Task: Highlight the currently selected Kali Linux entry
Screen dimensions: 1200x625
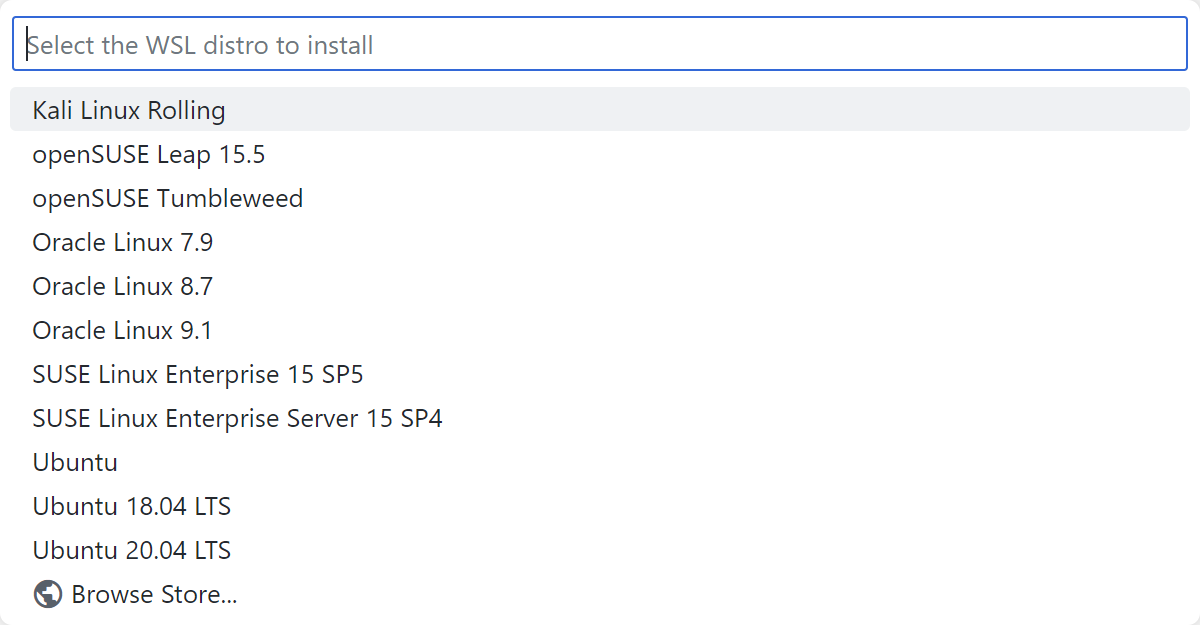Action: click(x=128, y=110)
